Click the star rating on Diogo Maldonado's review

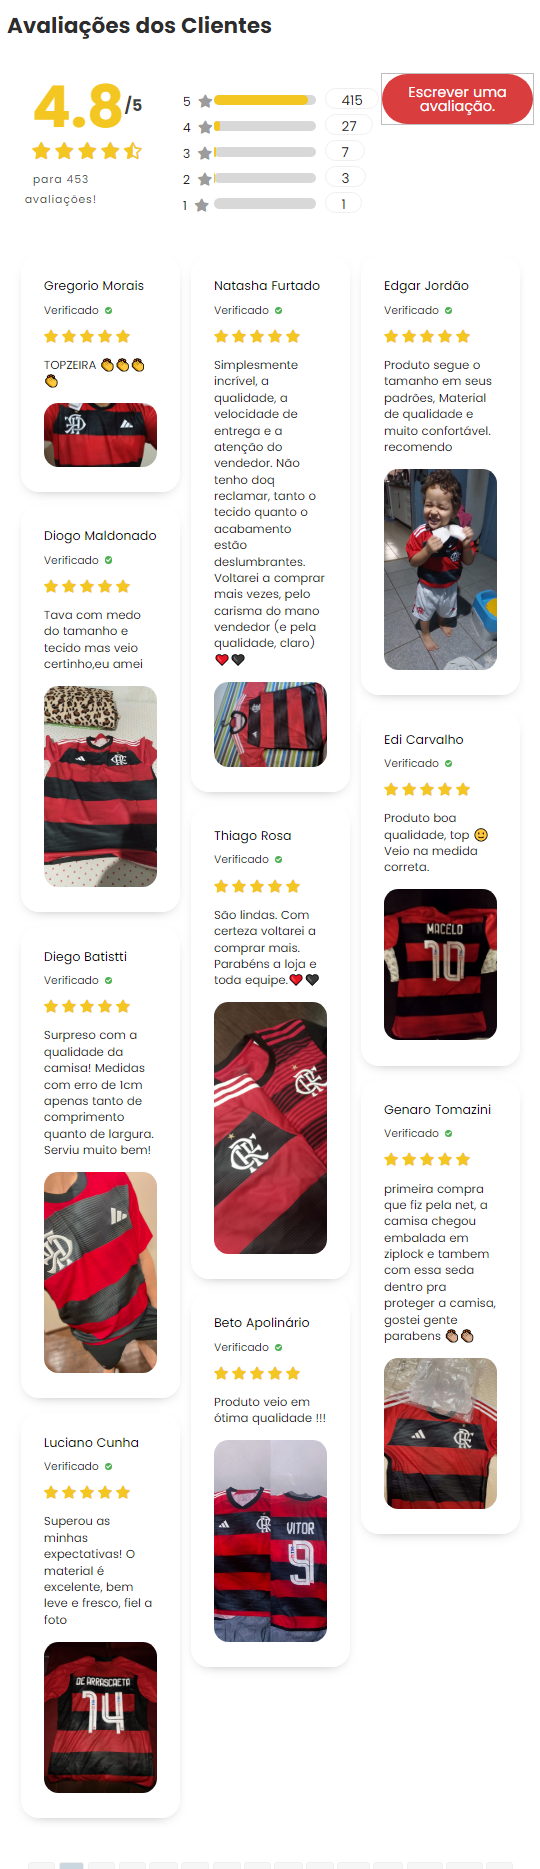[x=87, y=586]
